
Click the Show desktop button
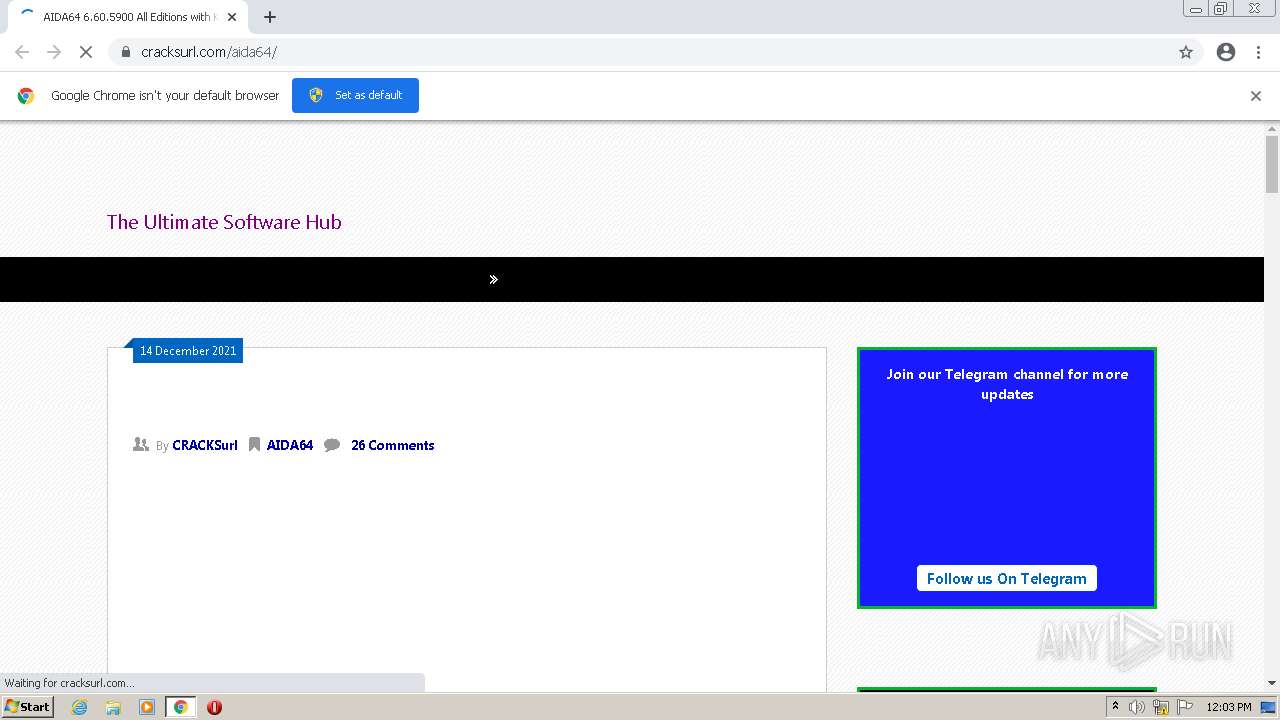pos(1269,707)
